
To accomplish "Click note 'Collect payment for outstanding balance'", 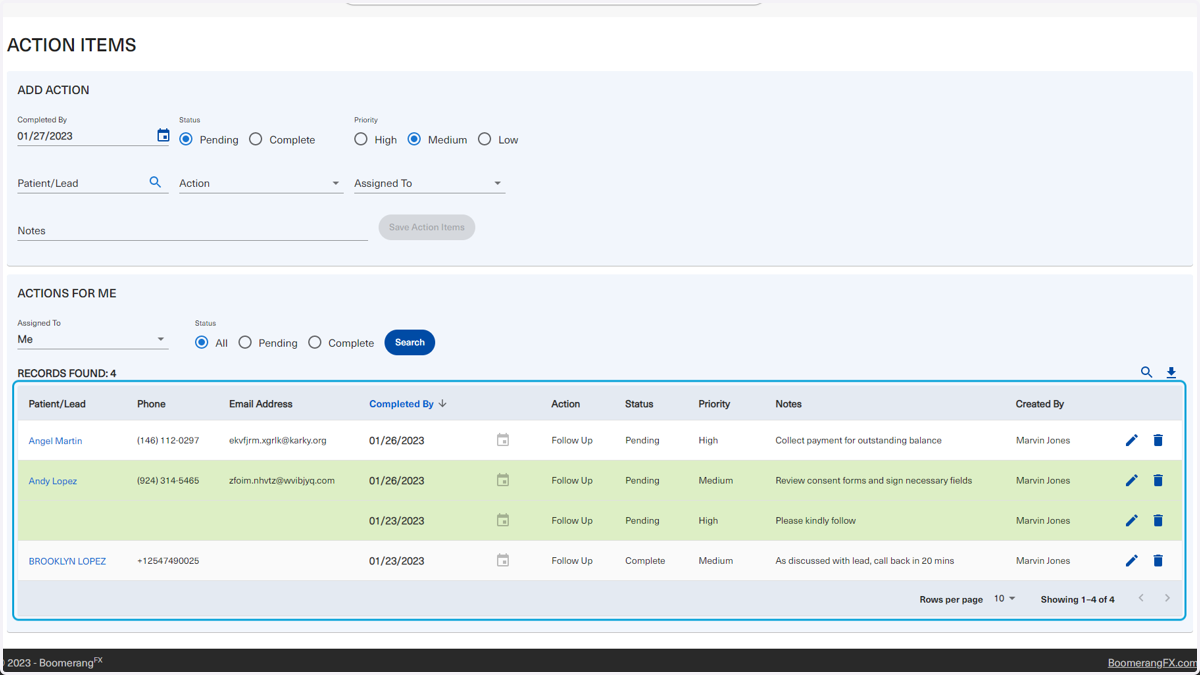I will click(x=858, y=440).
